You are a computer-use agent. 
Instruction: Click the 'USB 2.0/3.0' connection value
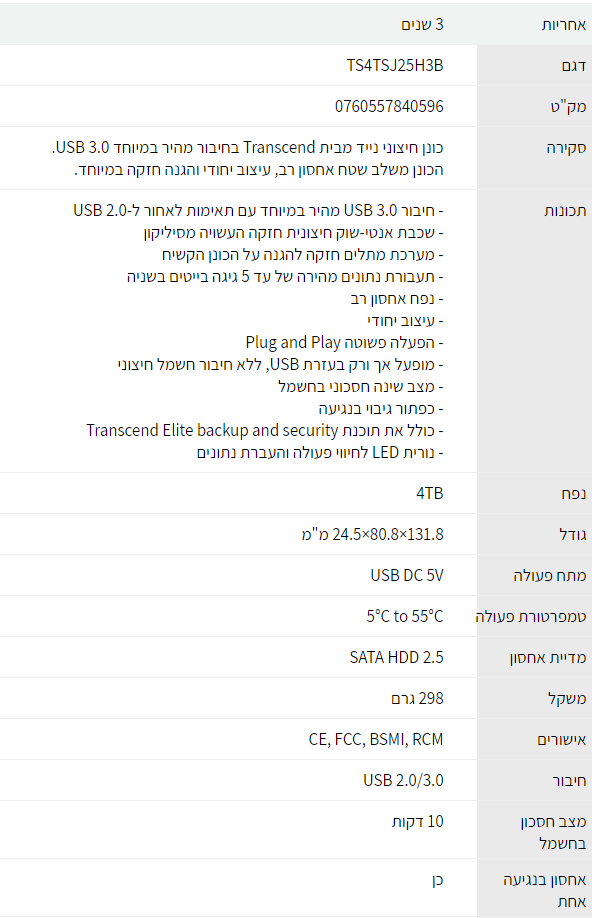[x=403, y=780]
